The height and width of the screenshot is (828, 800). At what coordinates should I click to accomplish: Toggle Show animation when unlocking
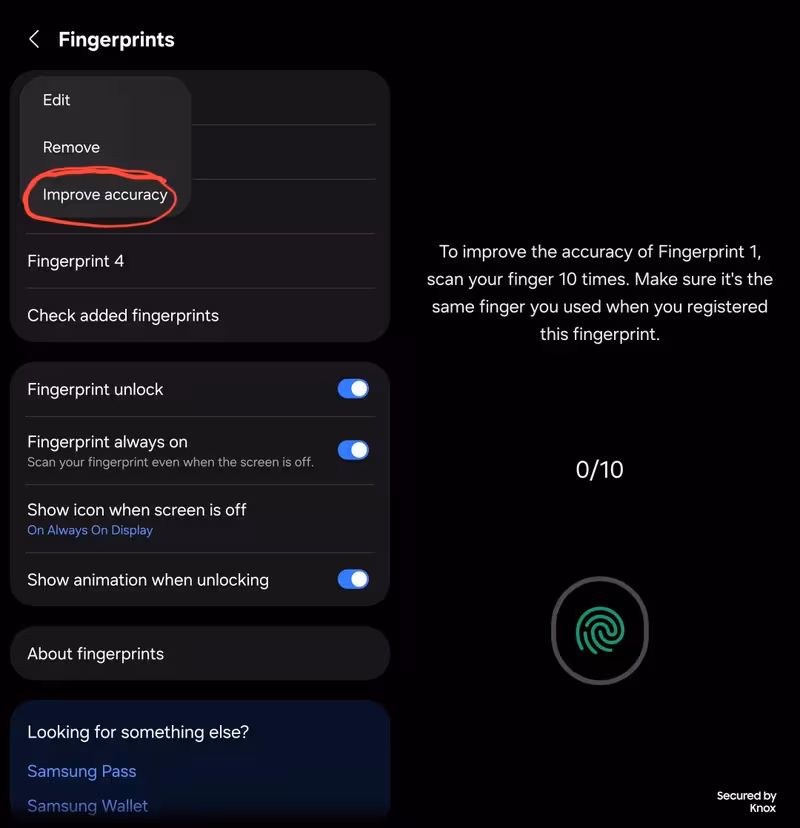point(353,579)
